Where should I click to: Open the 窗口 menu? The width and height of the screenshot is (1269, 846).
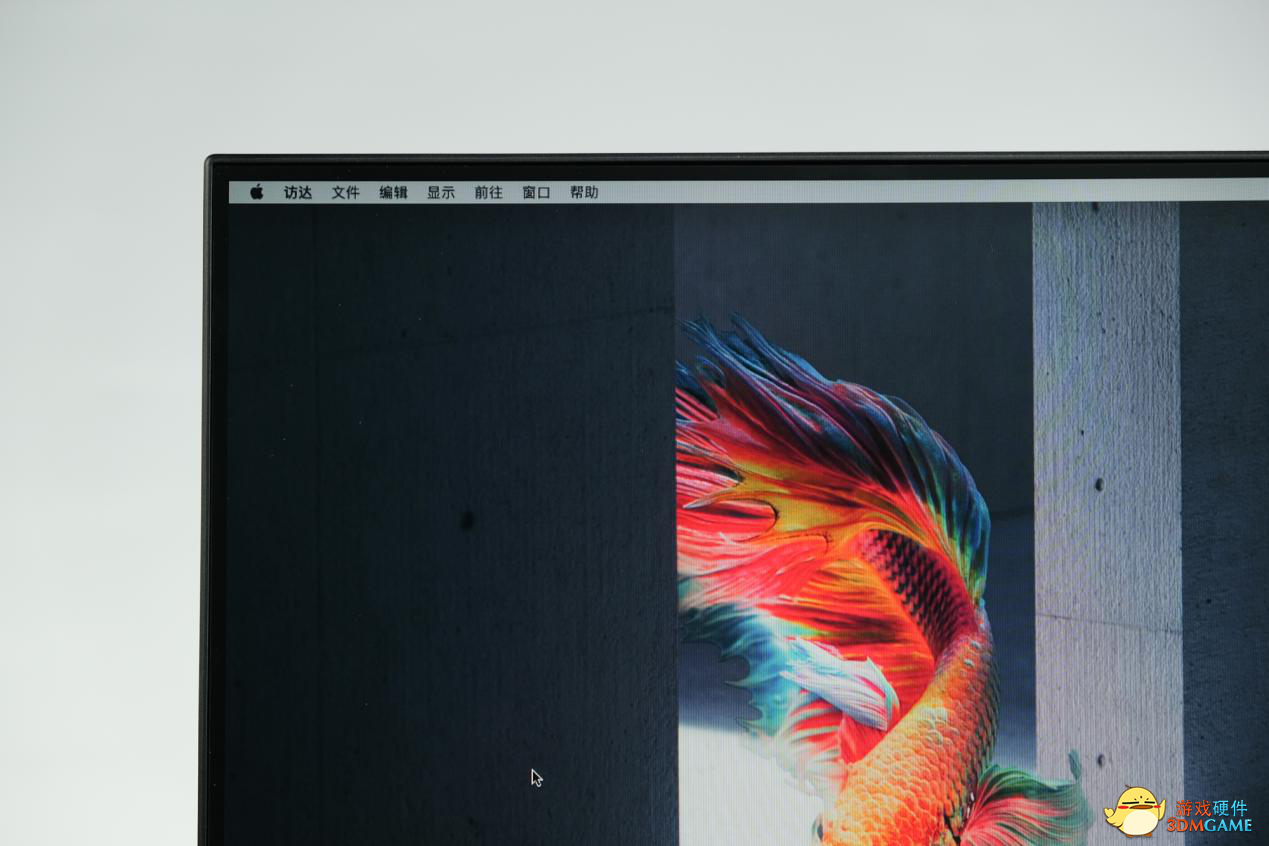(x=537, y=192)
